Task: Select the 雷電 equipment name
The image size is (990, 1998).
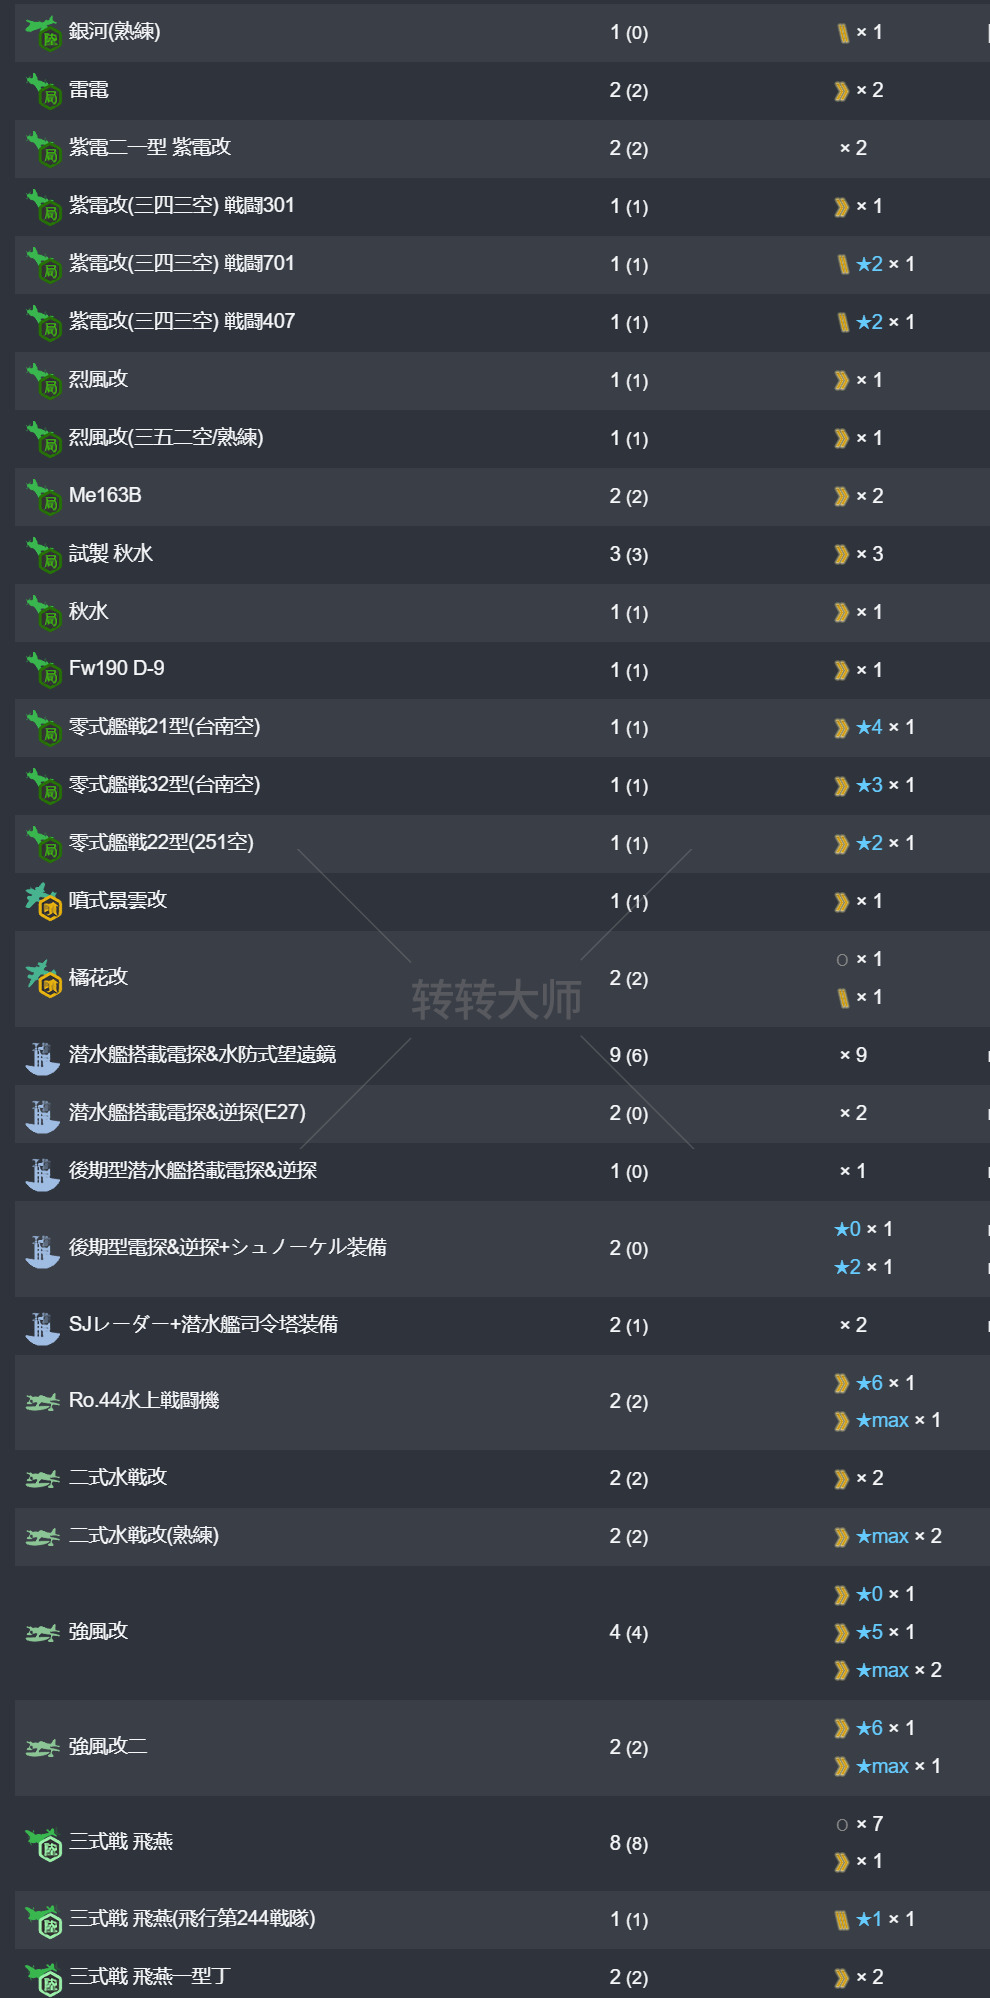Action: [89, 90]
